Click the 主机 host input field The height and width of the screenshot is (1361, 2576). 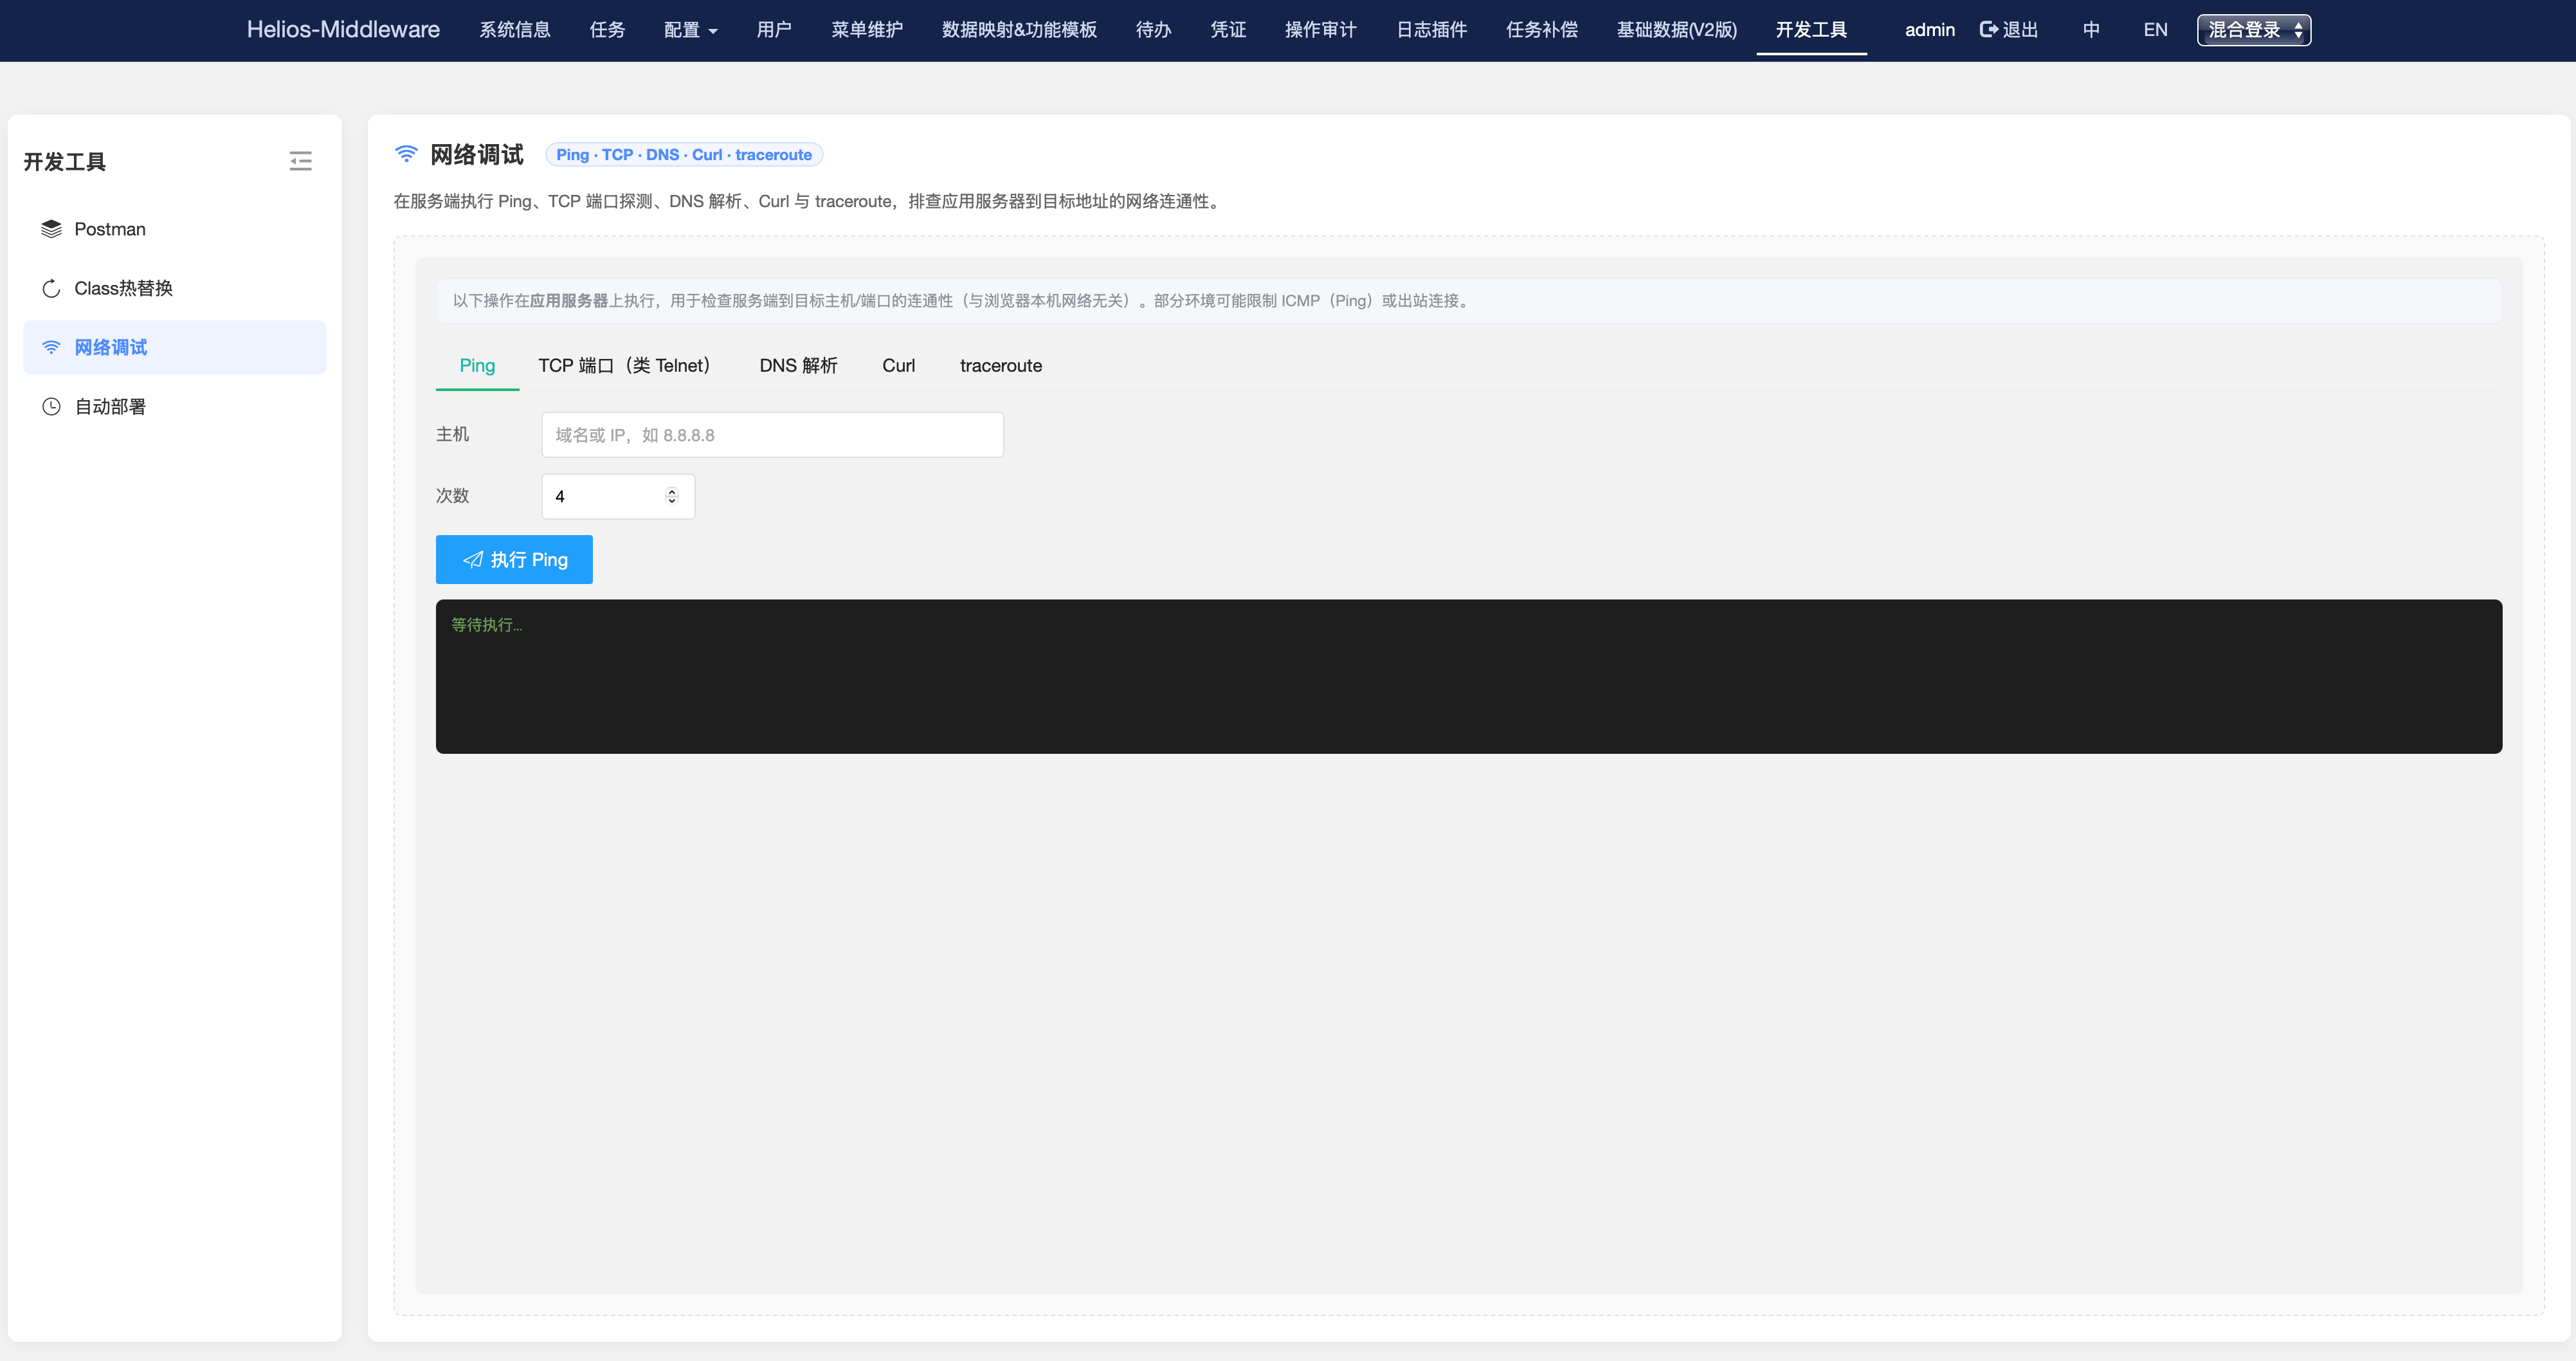click(x=772, y=435)
